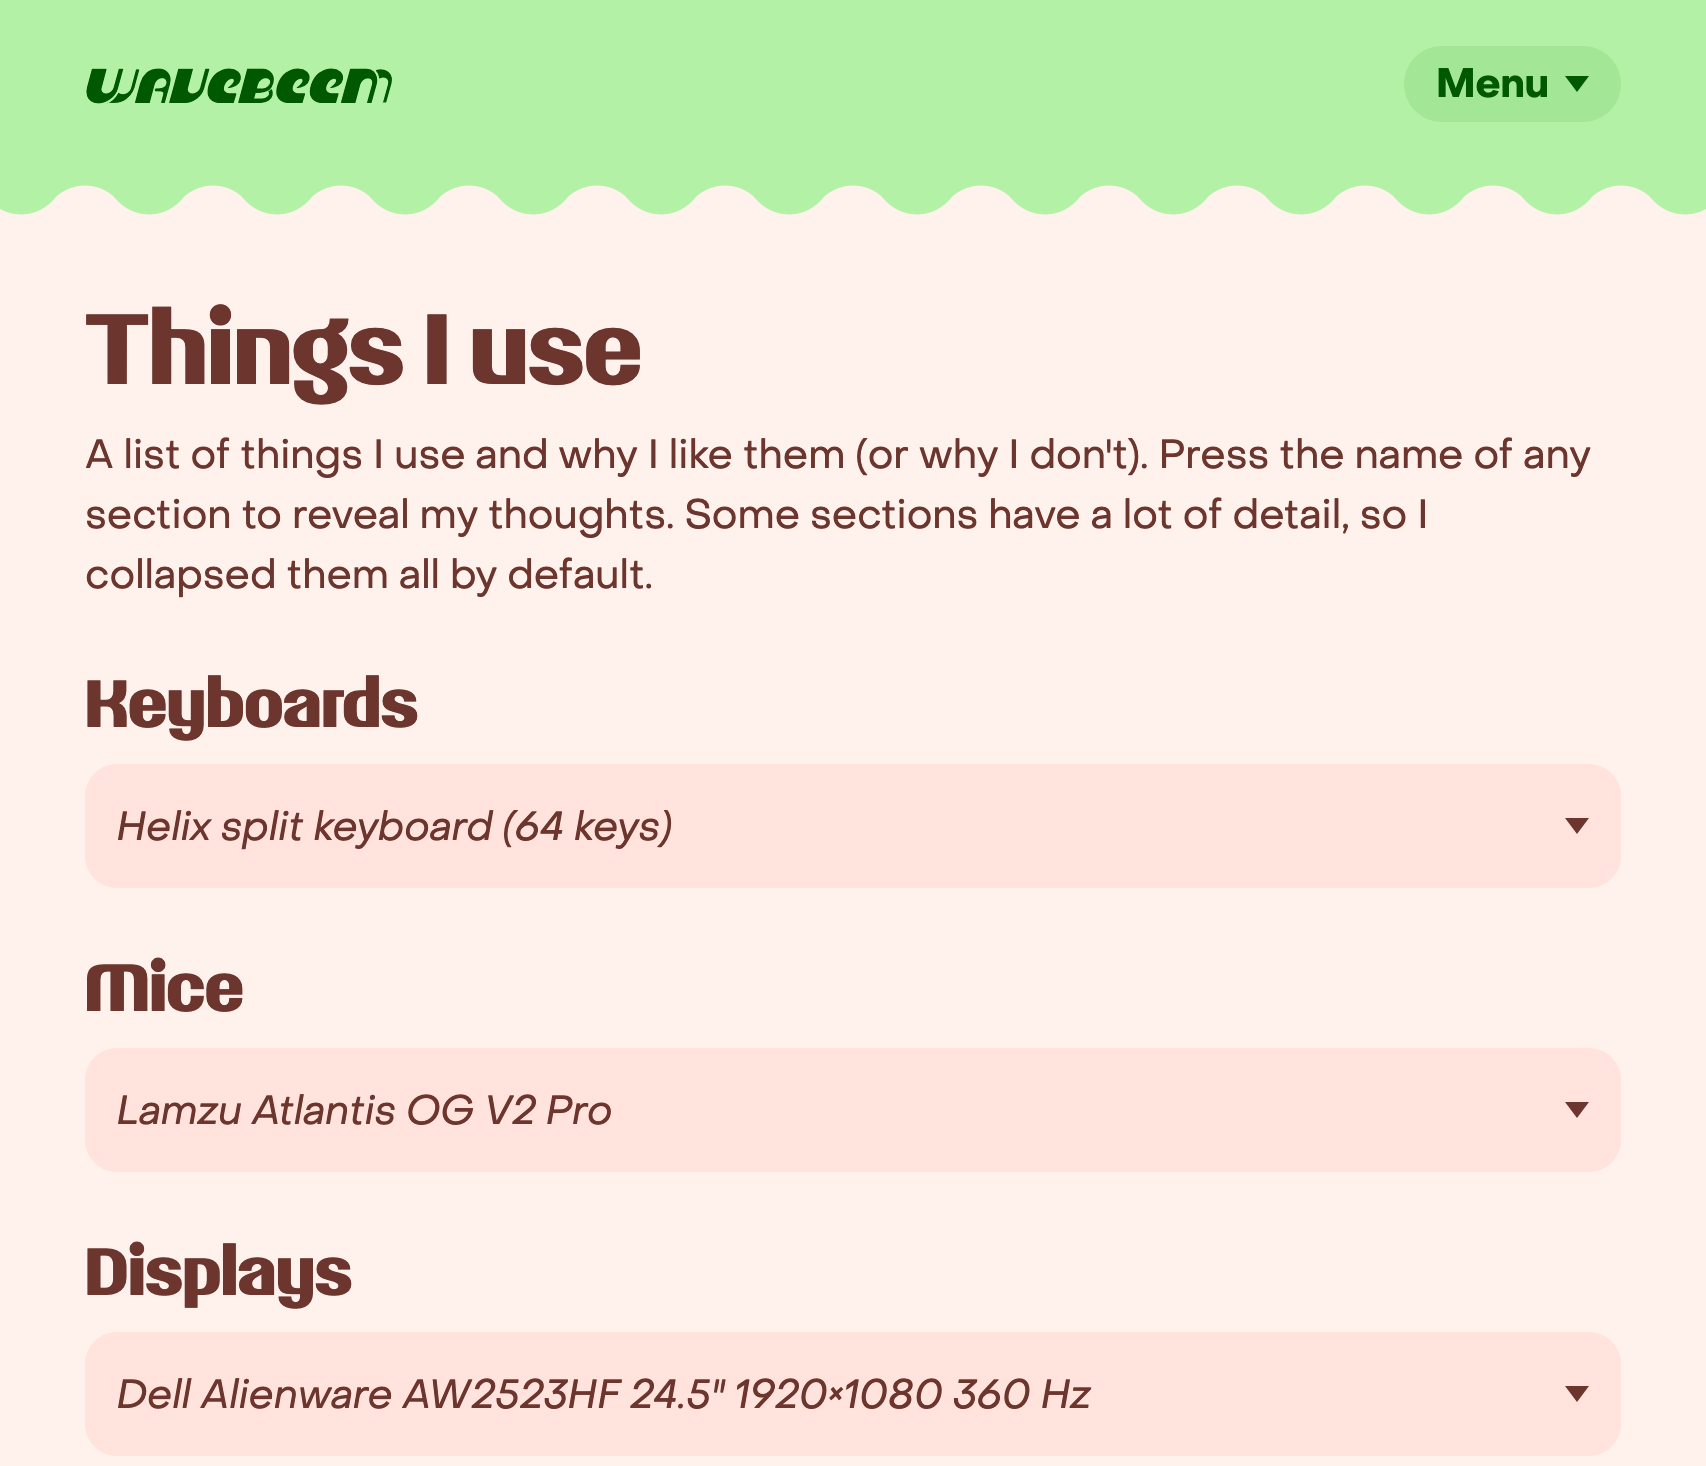Select the text '64 keys' in keyboard row

587,827
